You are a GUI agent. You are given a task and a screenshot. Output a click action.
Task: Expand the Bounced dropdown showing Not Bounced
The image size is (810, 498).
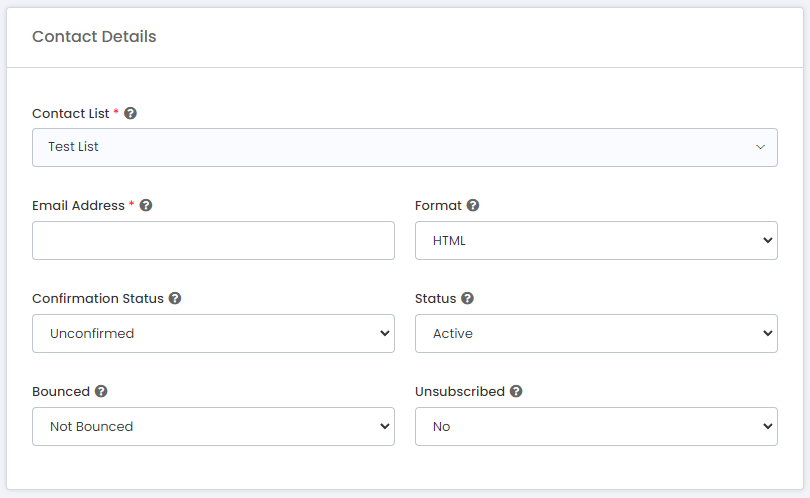tap(213, 426)
